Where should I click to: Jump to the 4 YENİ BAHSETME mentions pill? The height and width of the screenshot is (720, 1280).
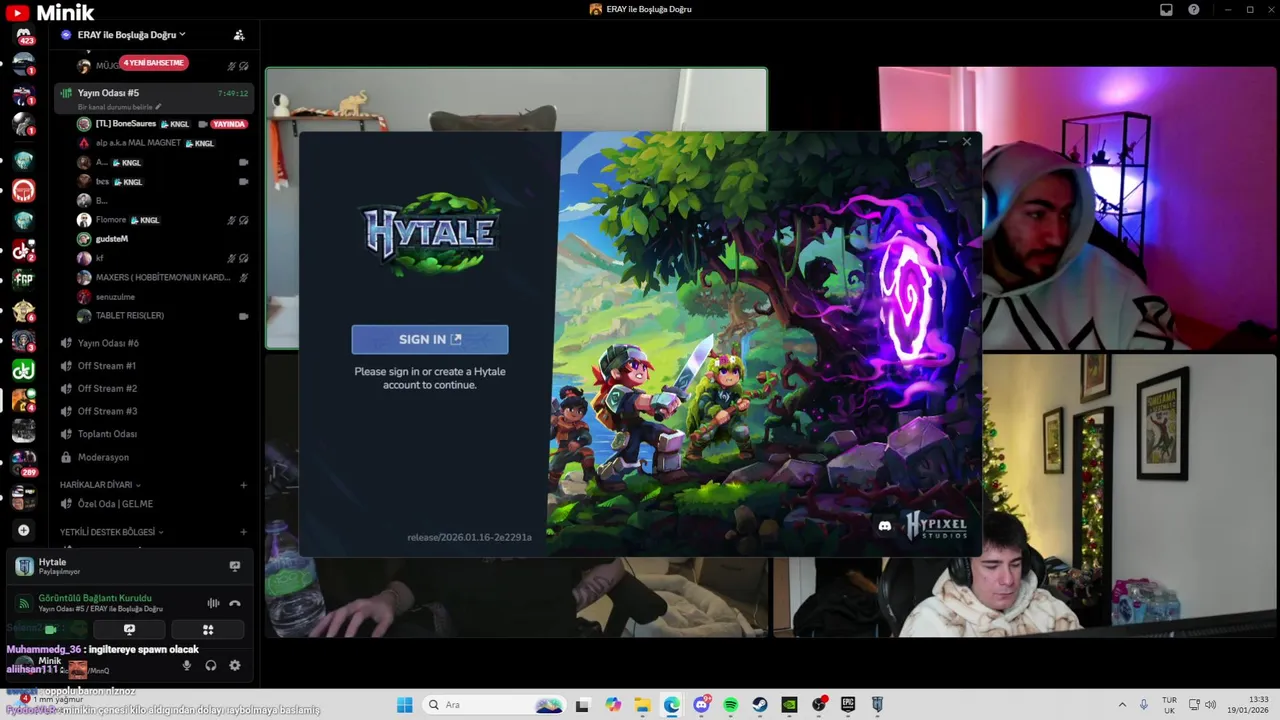click(x=154, y=63)
